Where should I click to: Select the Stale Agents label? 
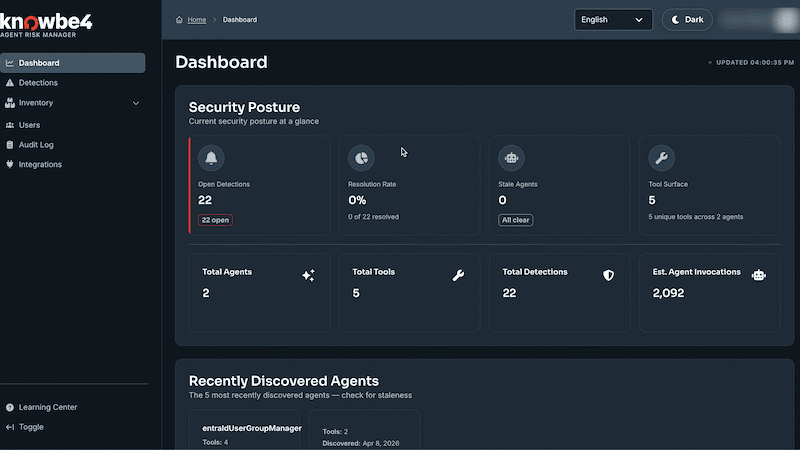[x=518, y=184]
